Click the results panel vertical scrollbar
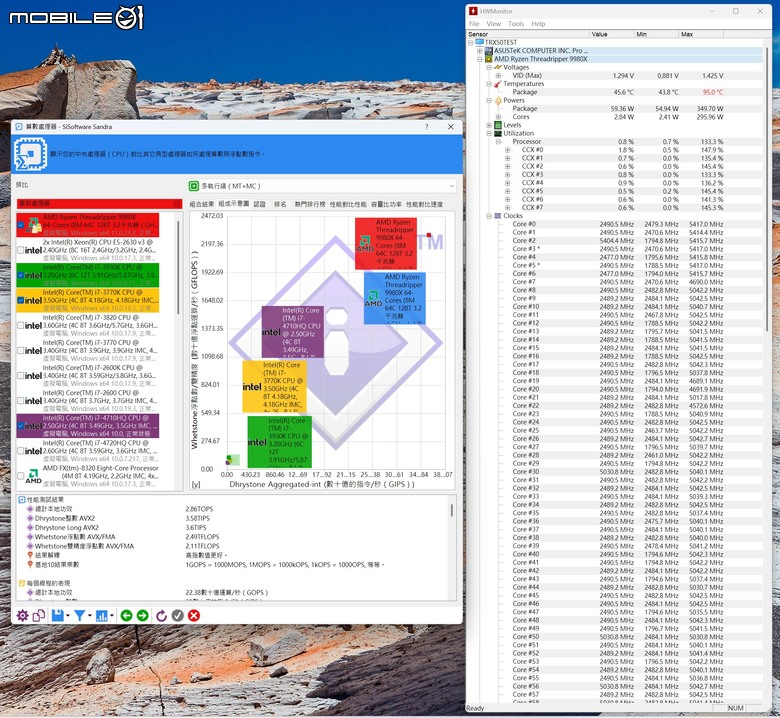780x718 pixels. (452, 511)
